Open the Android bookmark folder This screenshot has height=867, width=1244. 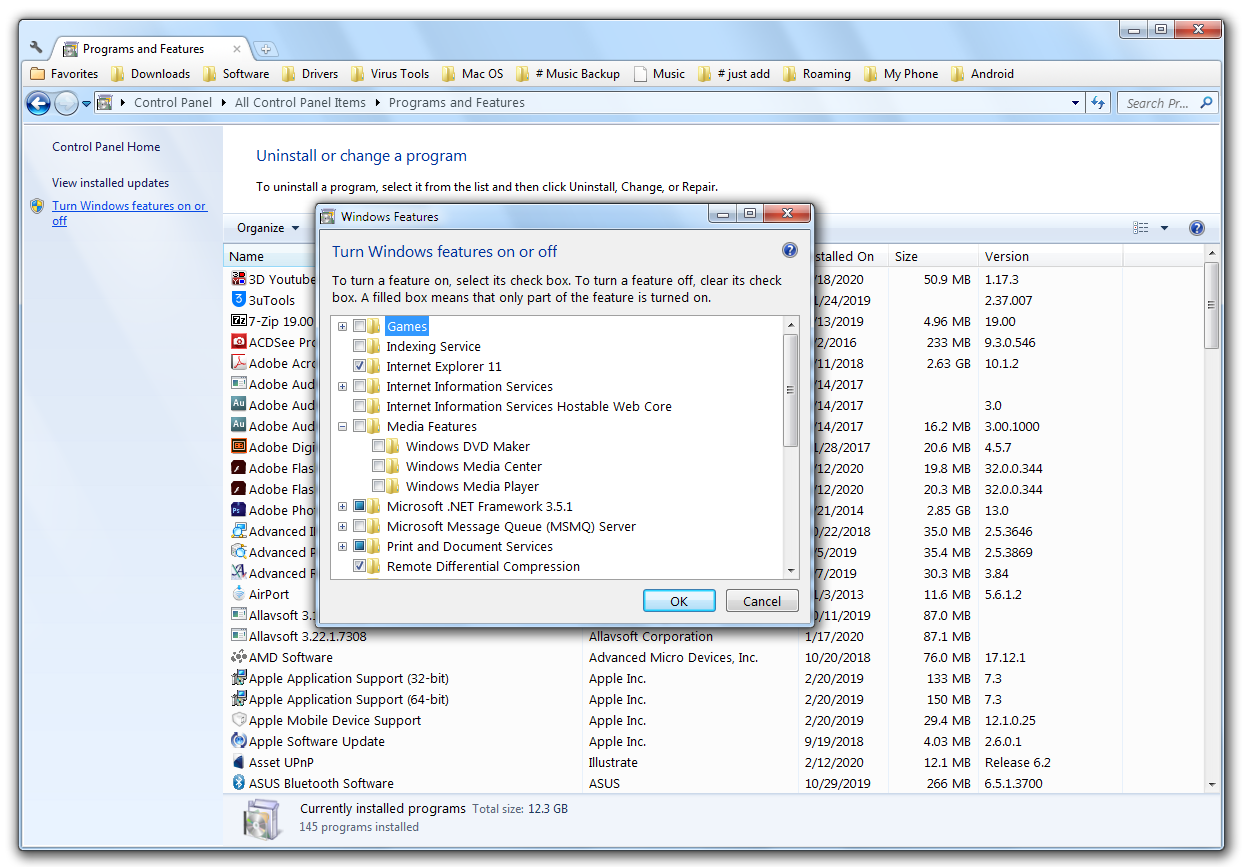(x=982, y=74)
